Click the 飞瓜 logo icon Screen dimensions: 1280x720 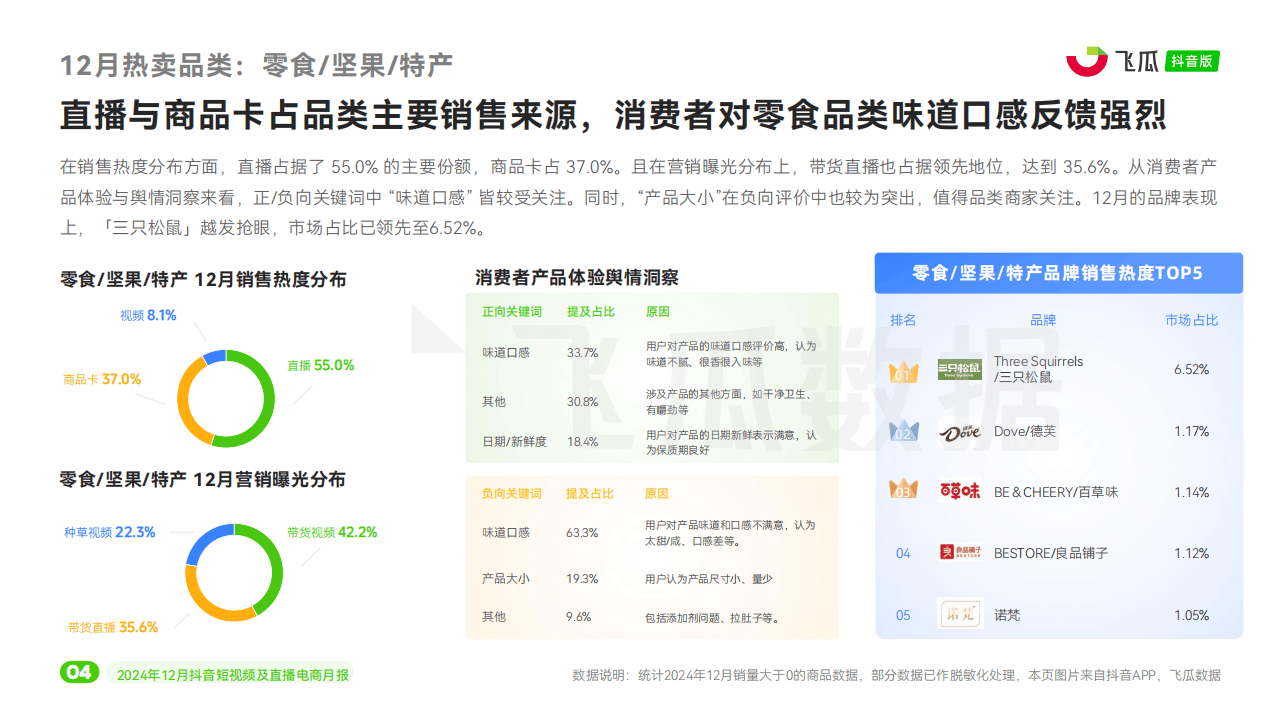pyautogui.click(x=1087, y=61)
